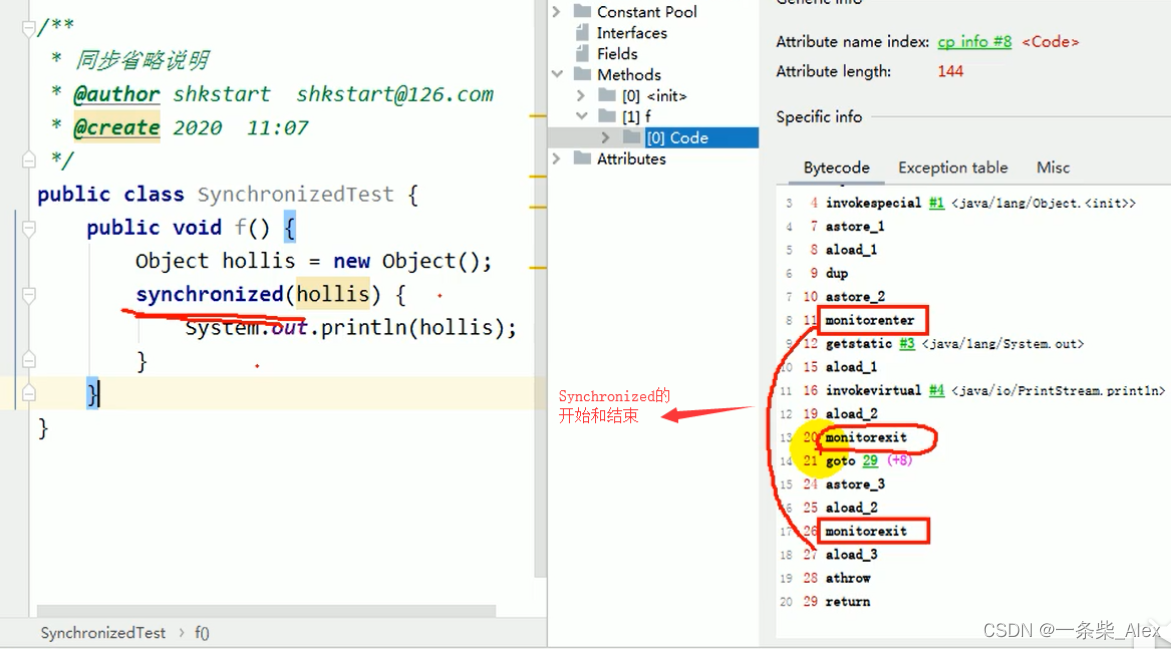Fold the synchronized block gutter marker
The height and width of the screenshot is (649, 1176).
coord(28,294)
